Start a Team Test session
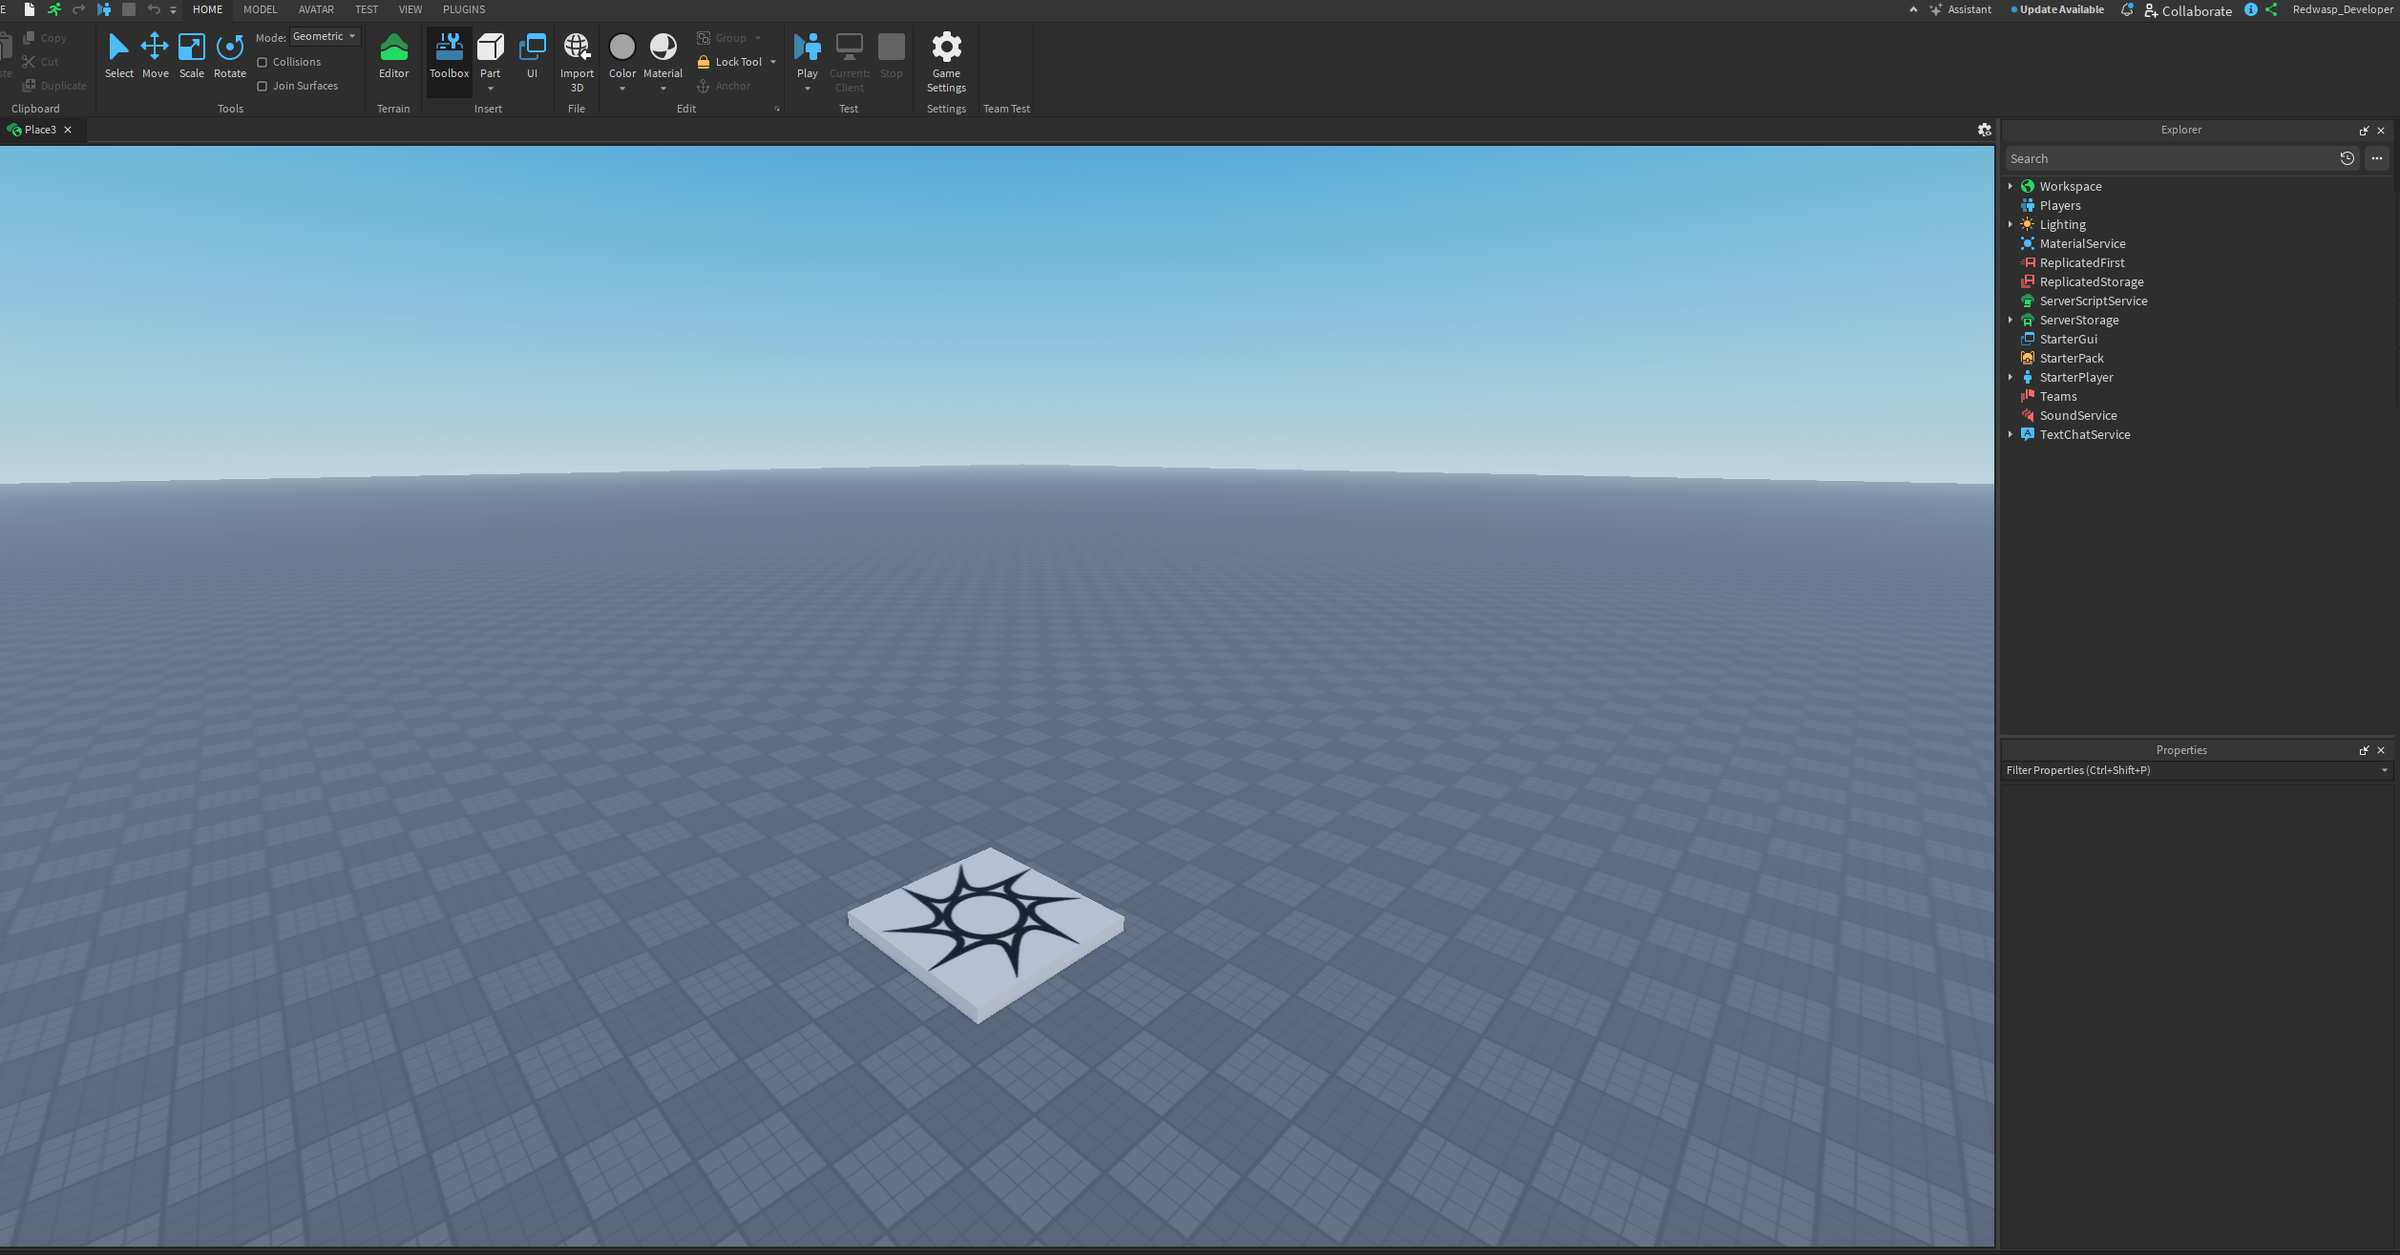2400x1255 pixels. point(1006,60)
